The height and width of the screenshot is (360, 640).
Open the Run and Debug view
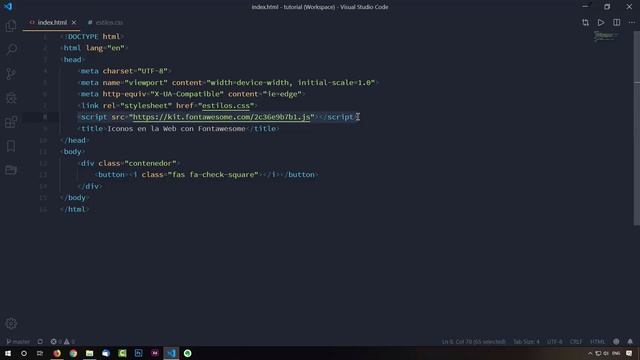[11, 98]
